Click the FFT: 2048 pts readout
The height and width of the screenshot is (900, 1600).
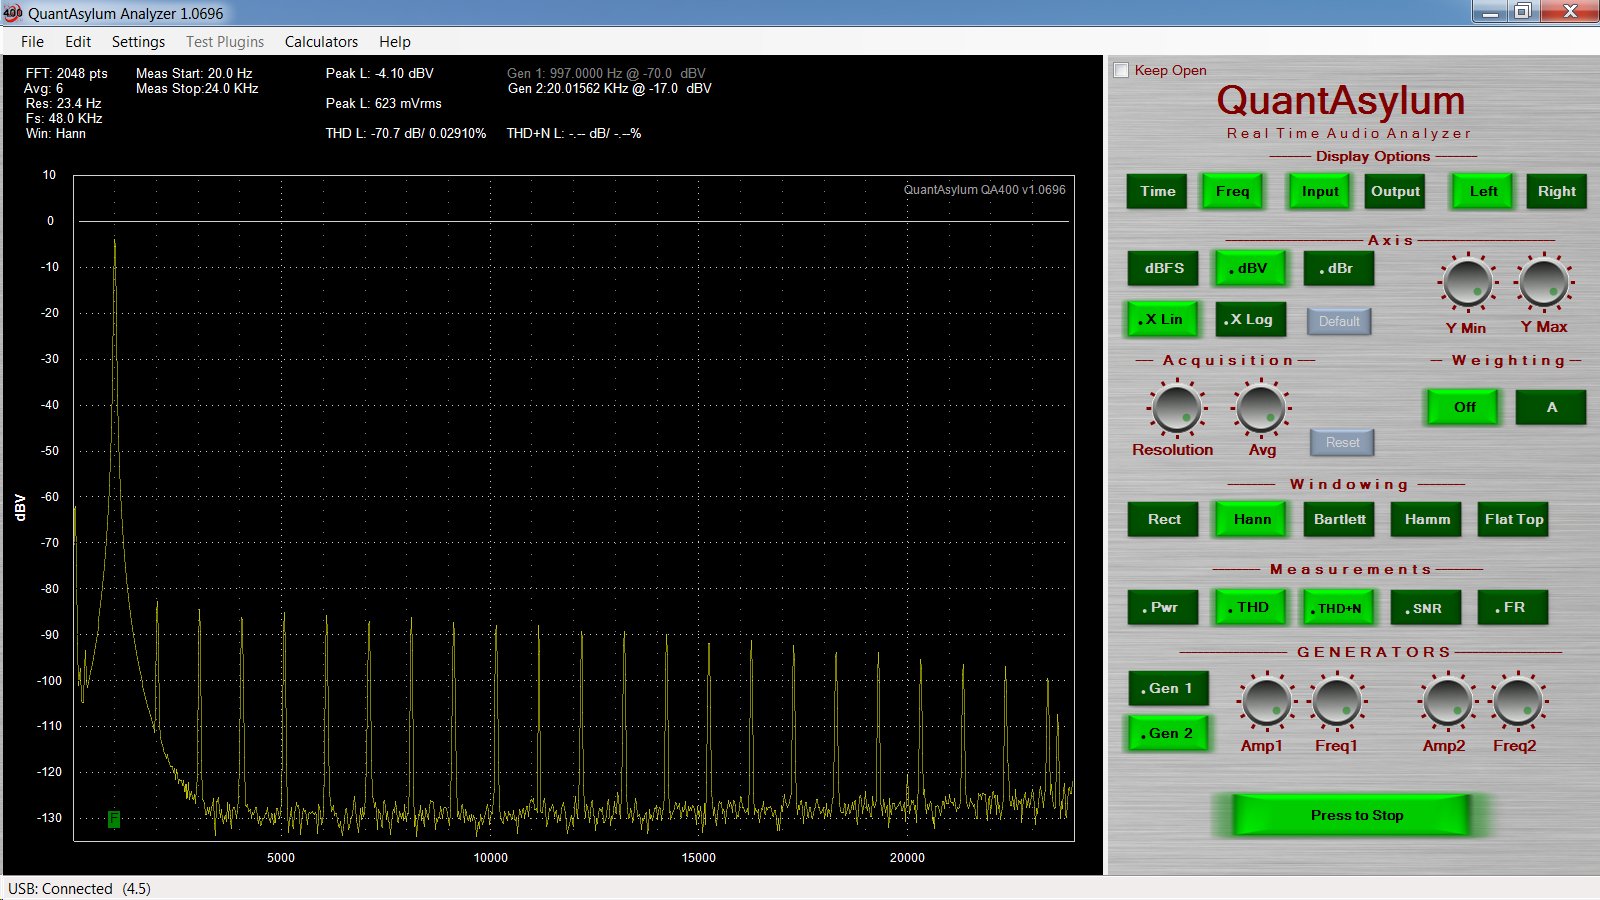coord(67,73)
